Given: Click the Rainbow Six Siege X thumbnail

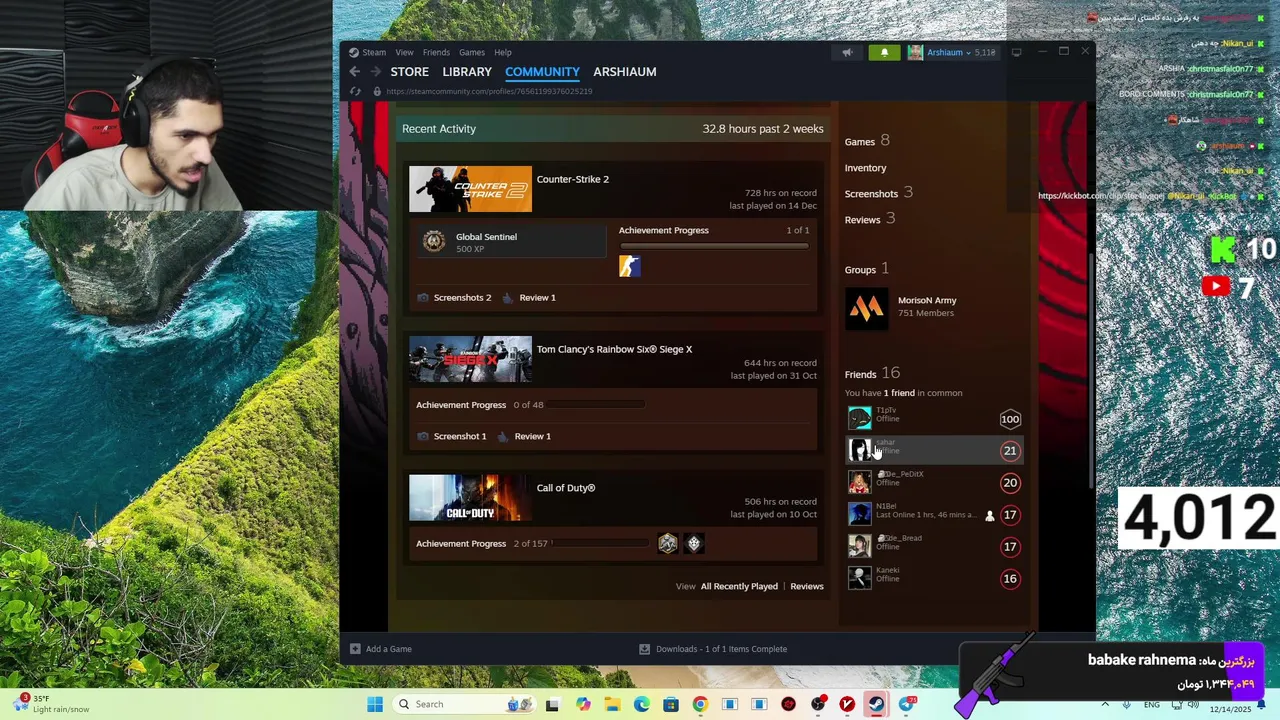Looking at the screenshot, I should 470,359.
